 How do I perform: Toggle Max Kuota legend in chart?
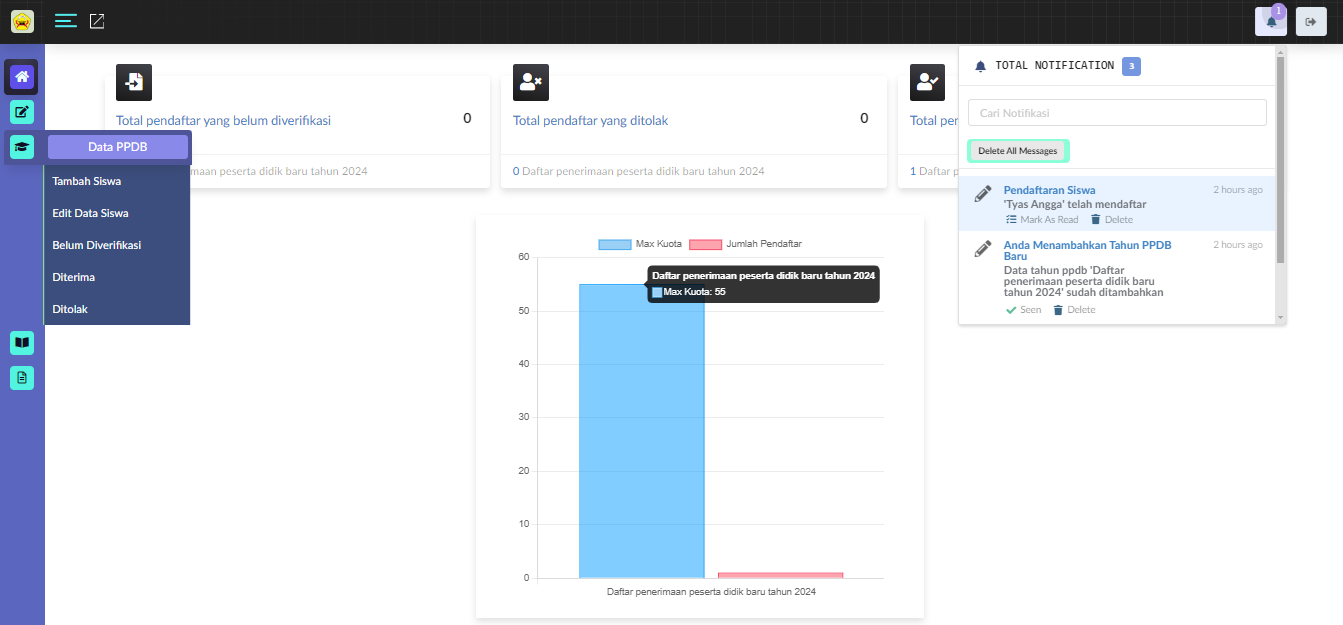(615, 244)
